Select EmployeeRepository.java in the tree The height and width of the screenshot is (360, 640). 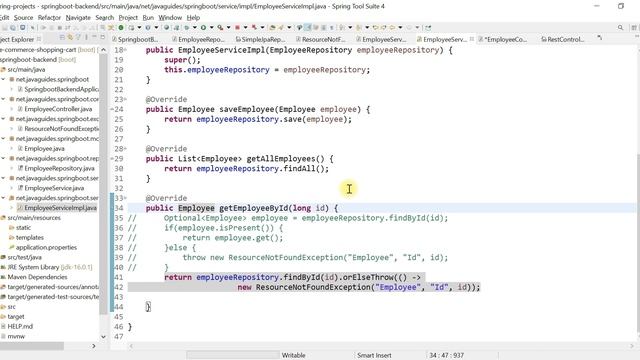click(x=59, y=168)
